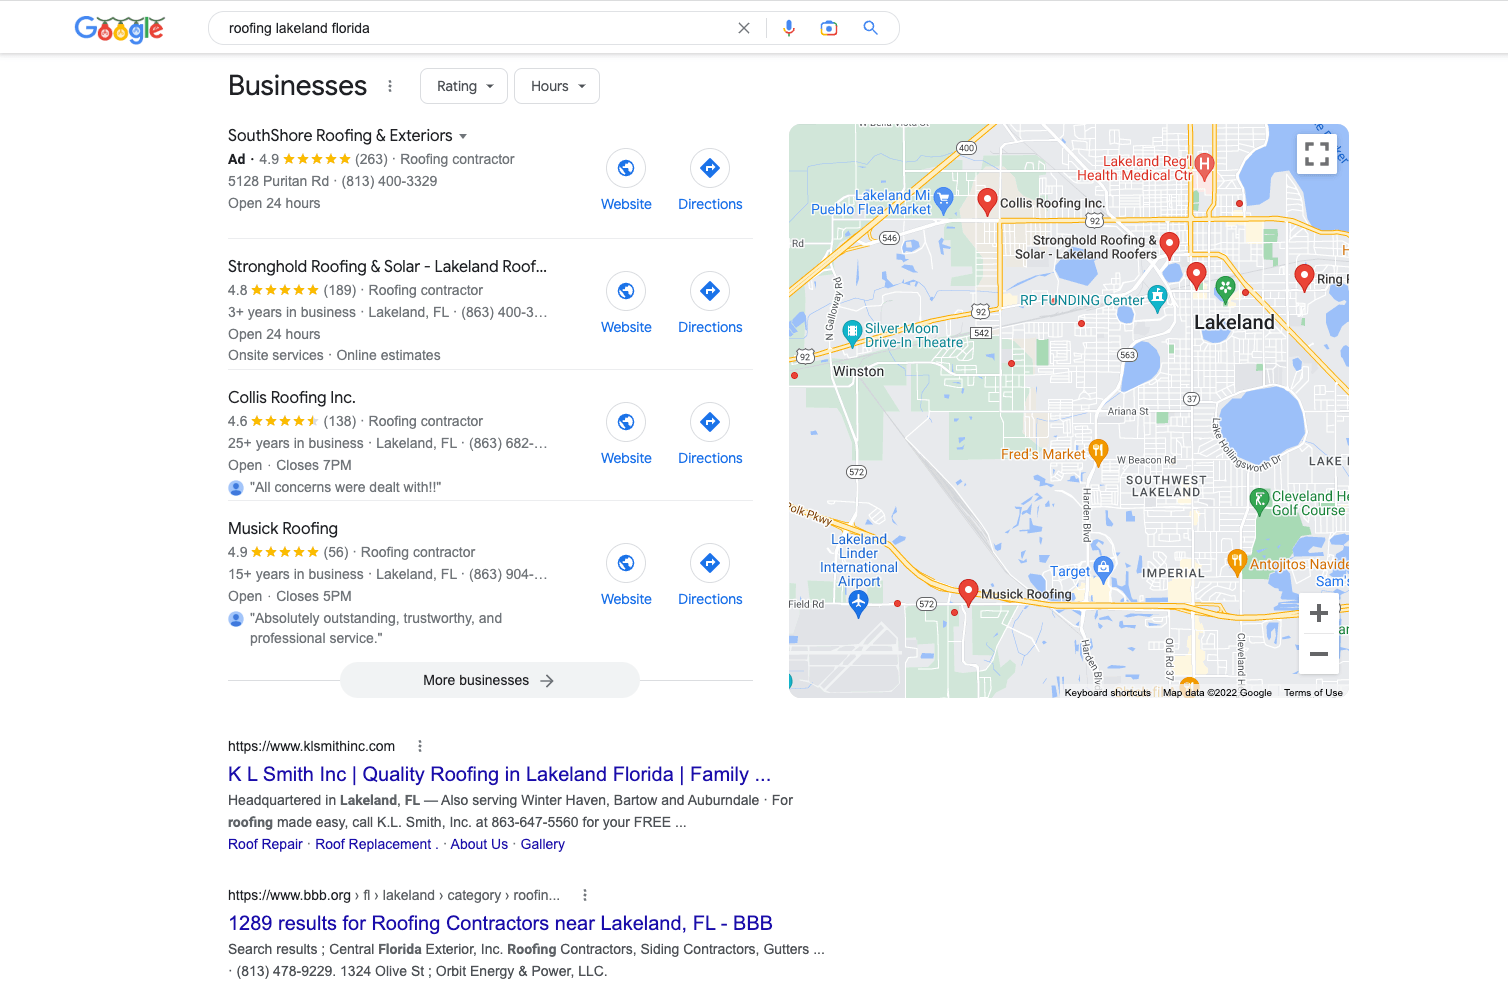Zoom in on the map
Viewport: 1508px width, 1001px height.
pyautogui.click(x=1319, y=613)
